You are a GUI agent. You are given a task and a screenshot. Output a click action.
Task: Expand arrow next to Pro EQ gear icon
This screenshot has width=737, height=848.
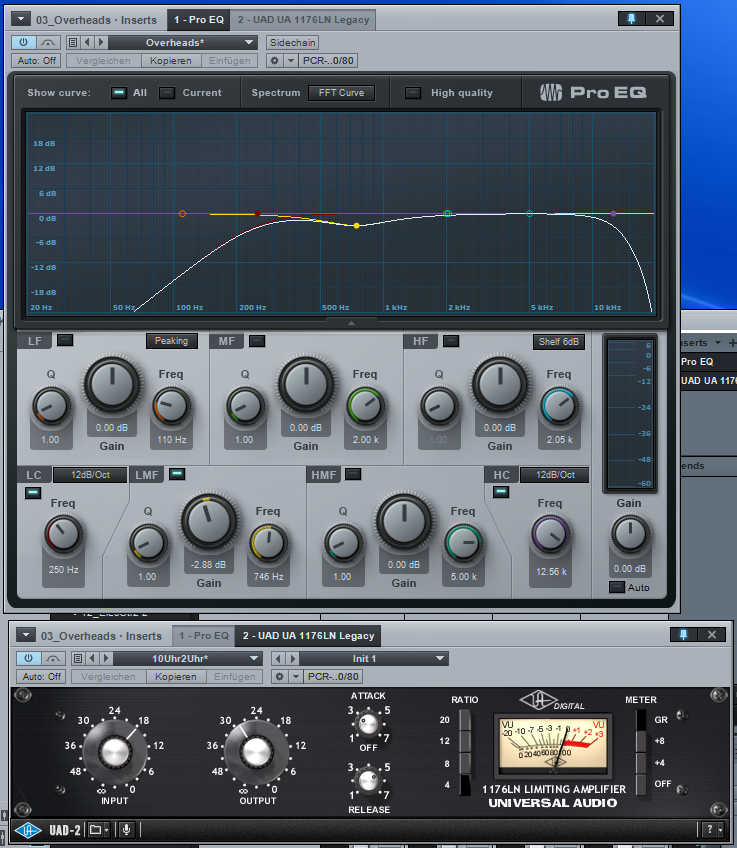pyautogui.click(x=291, y=61)
